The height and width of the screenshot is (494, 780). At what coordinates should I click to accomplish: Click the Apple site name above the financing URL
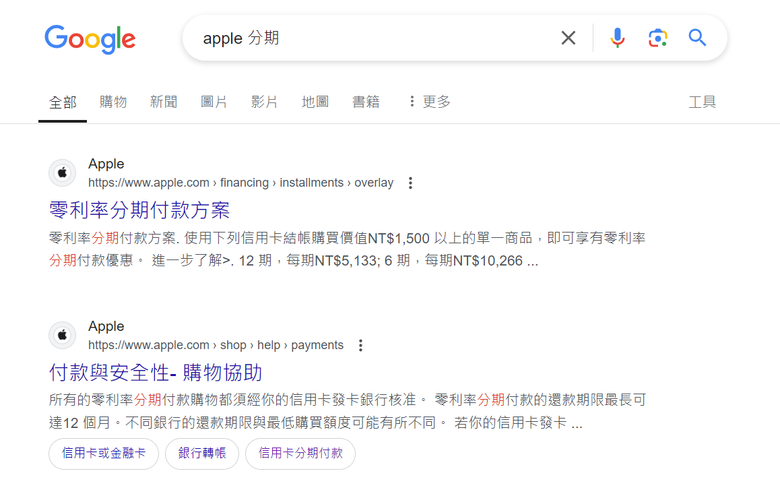pyautogui.click(x=106, y=164)
